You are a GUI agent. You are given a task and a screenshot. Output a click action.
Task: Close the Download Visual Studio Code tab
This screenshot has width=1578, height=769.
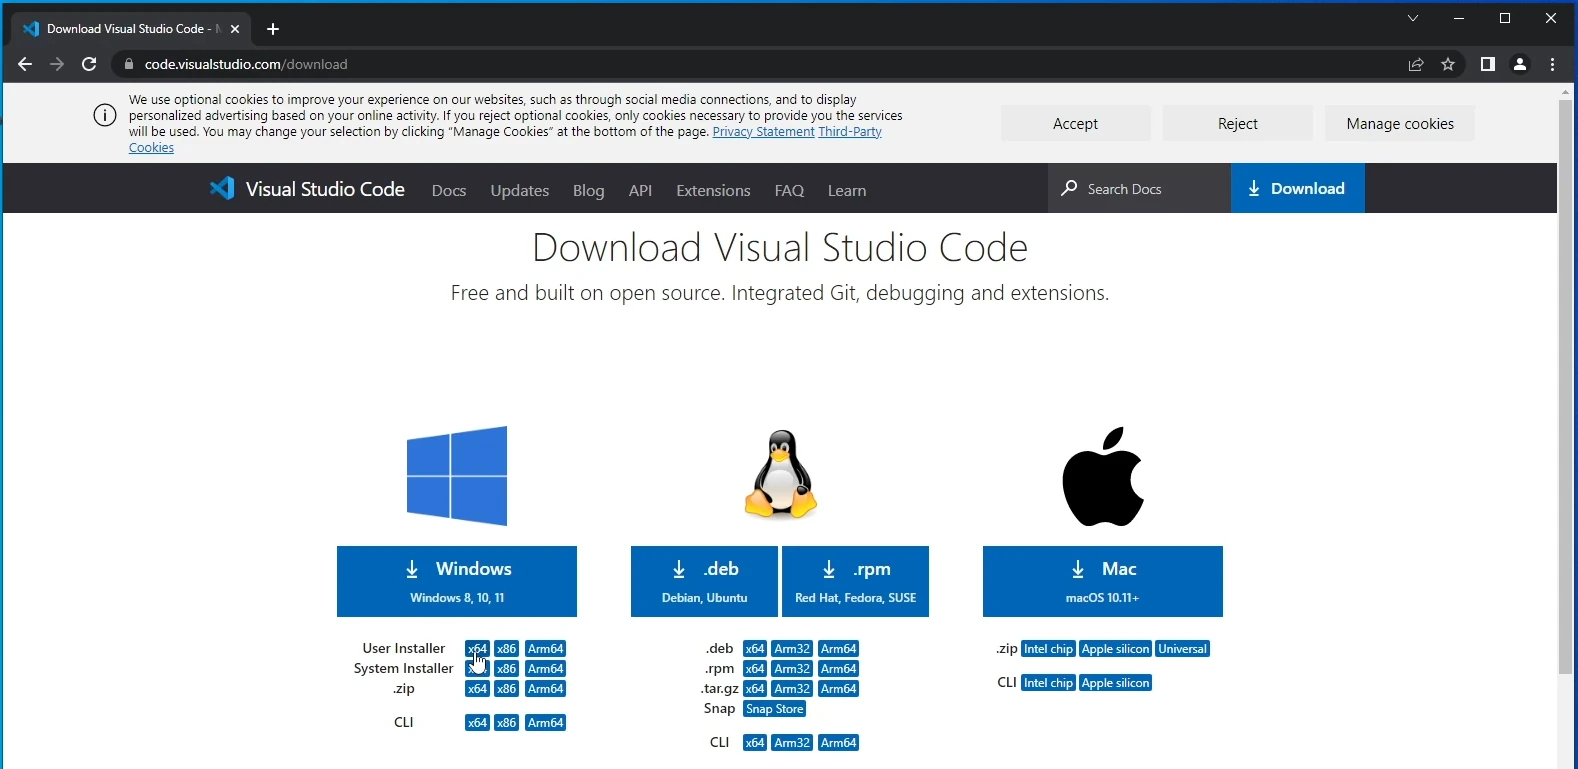click(x=235, y=29)
